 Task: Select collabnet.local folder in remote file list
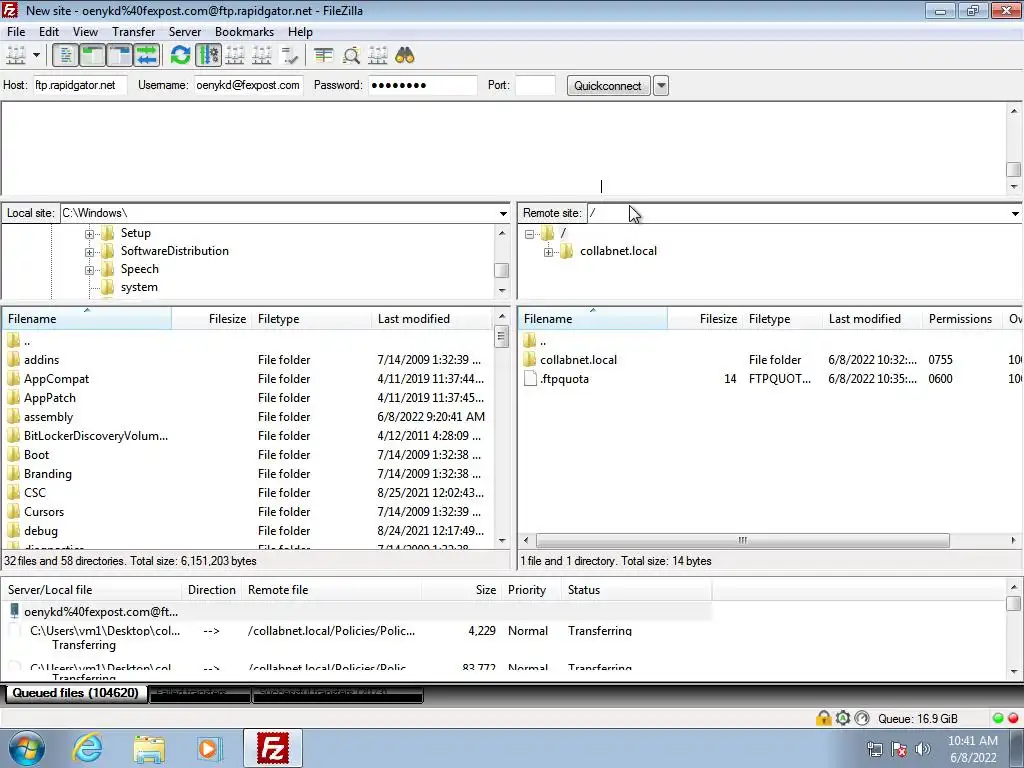pyautogui.click(x=771, y=360)
